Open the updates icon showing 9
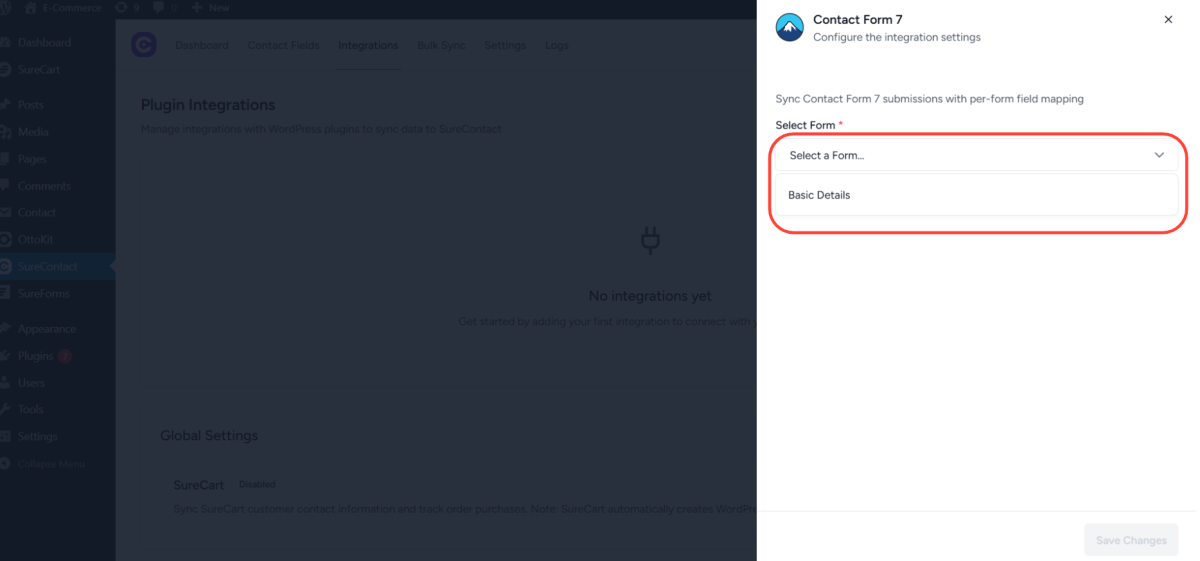The image size is (1200, 561). (x=121, y=8)
